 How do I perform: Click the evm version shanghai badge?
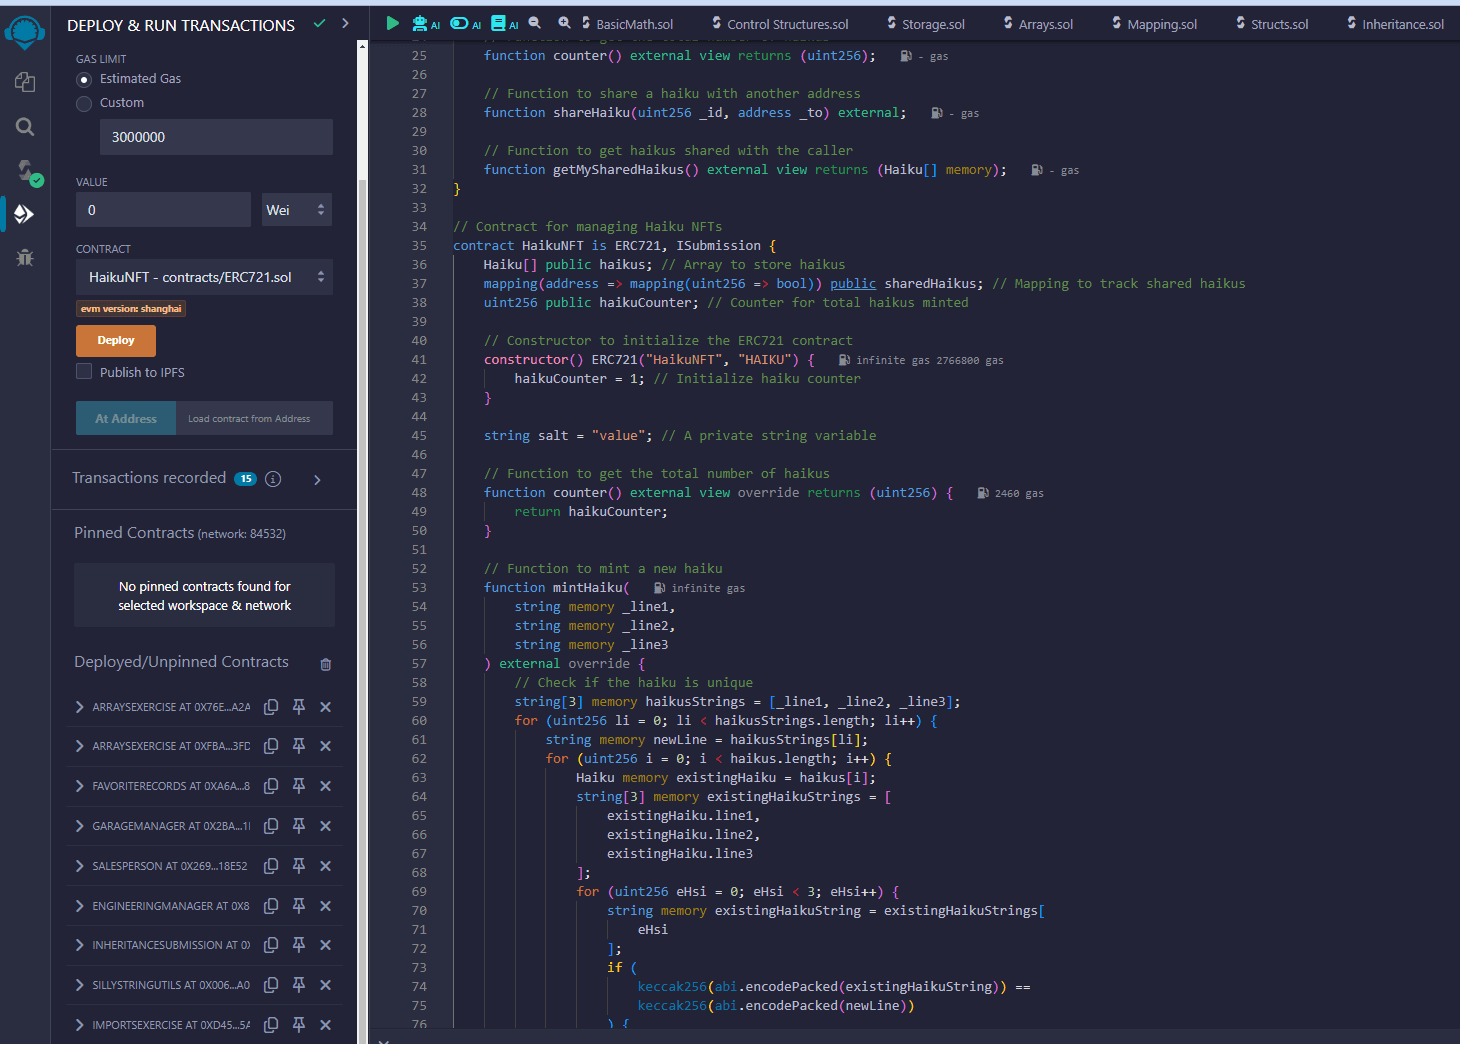pos(131,309)
